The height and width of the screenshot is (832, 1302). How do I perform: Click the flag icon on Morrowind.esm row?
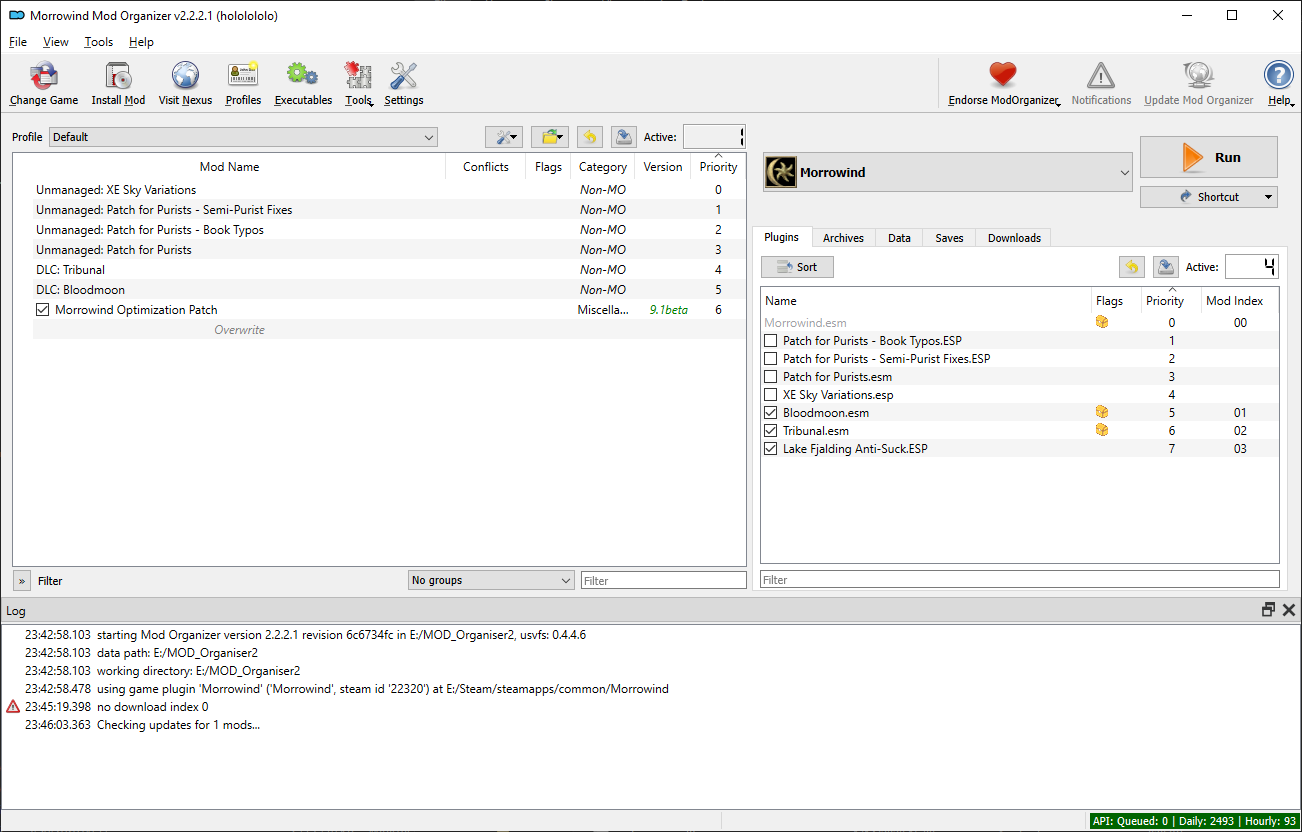(x=1102, y=322)
